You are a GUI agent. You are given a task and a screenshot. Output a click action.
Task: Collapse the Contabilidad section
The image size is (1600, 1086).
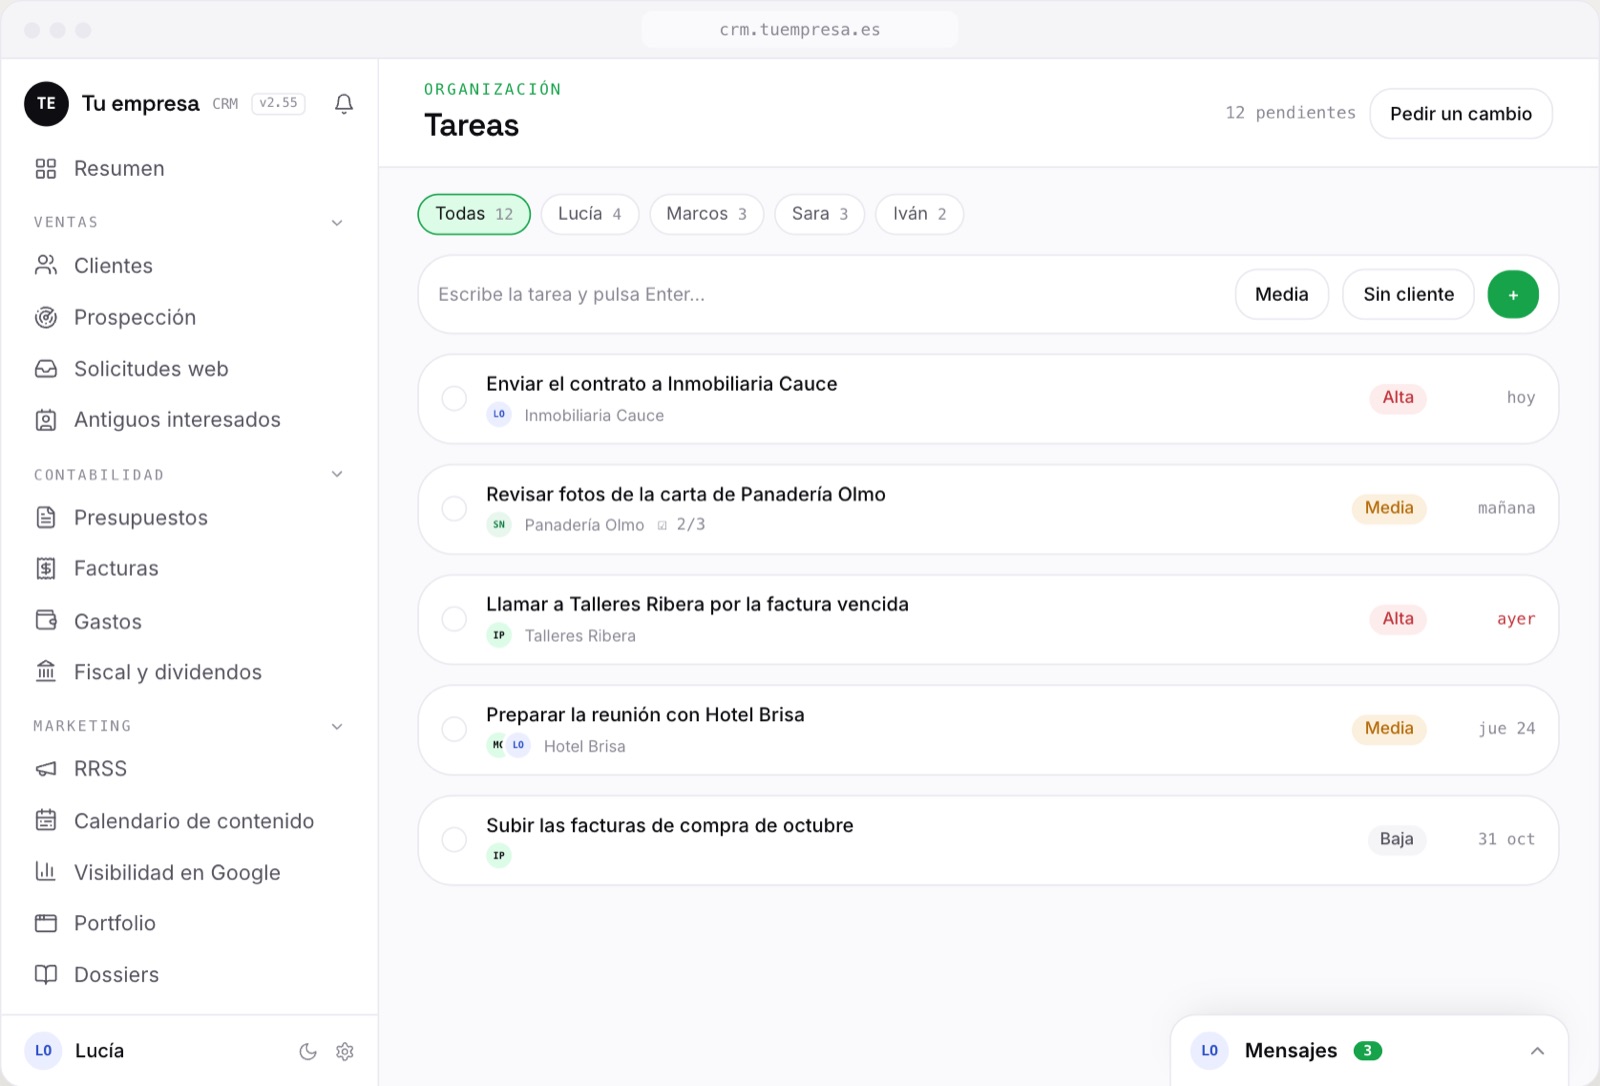click(337, 474)
